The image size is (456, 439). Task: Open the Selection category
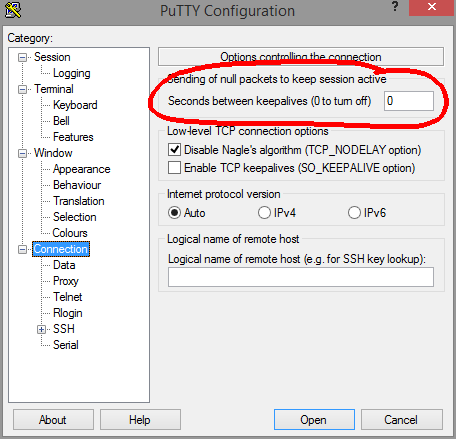tap(75, 217)
